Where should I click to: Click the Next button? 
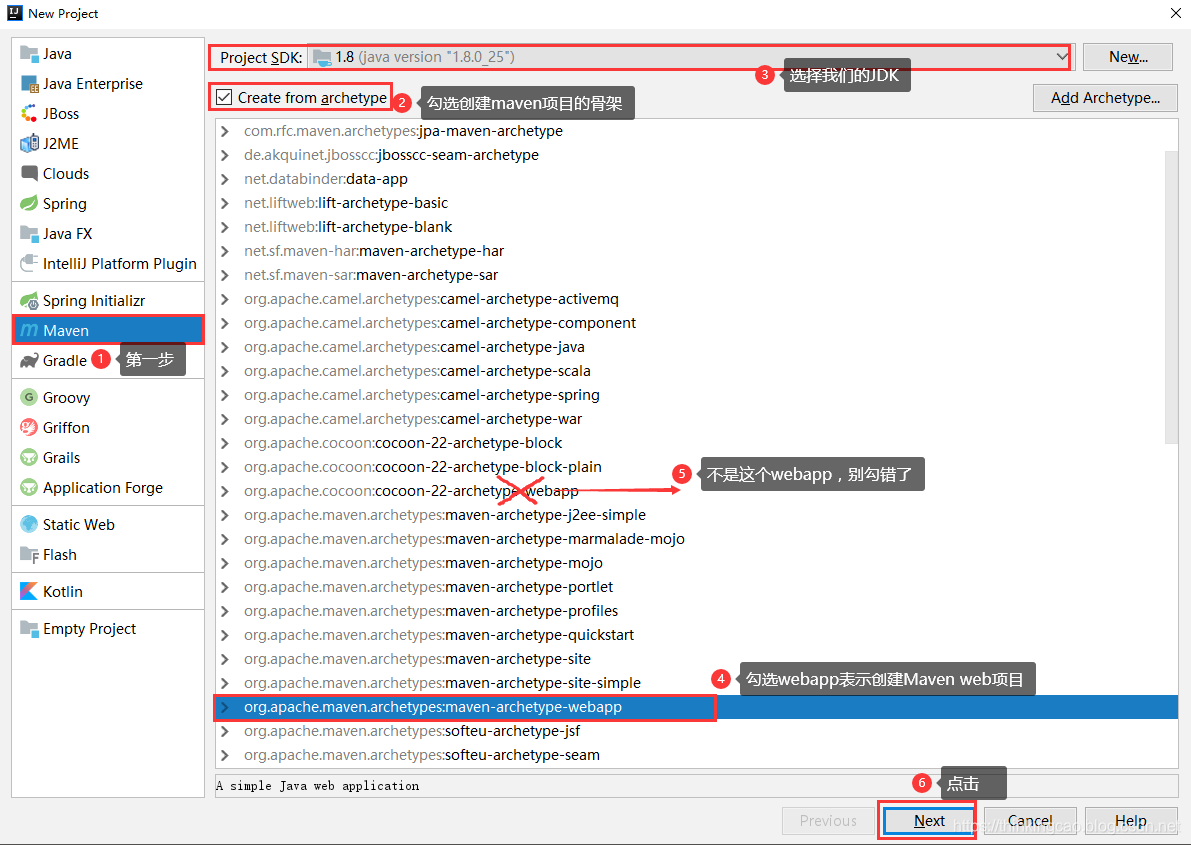pos(929,821)
